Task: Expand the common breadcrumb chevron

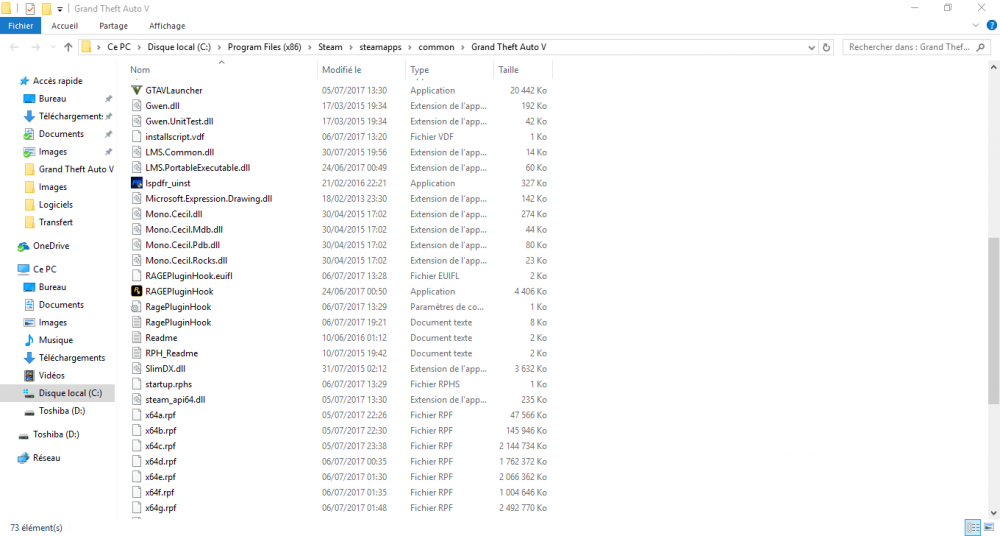Action: (x=464, y=47)
